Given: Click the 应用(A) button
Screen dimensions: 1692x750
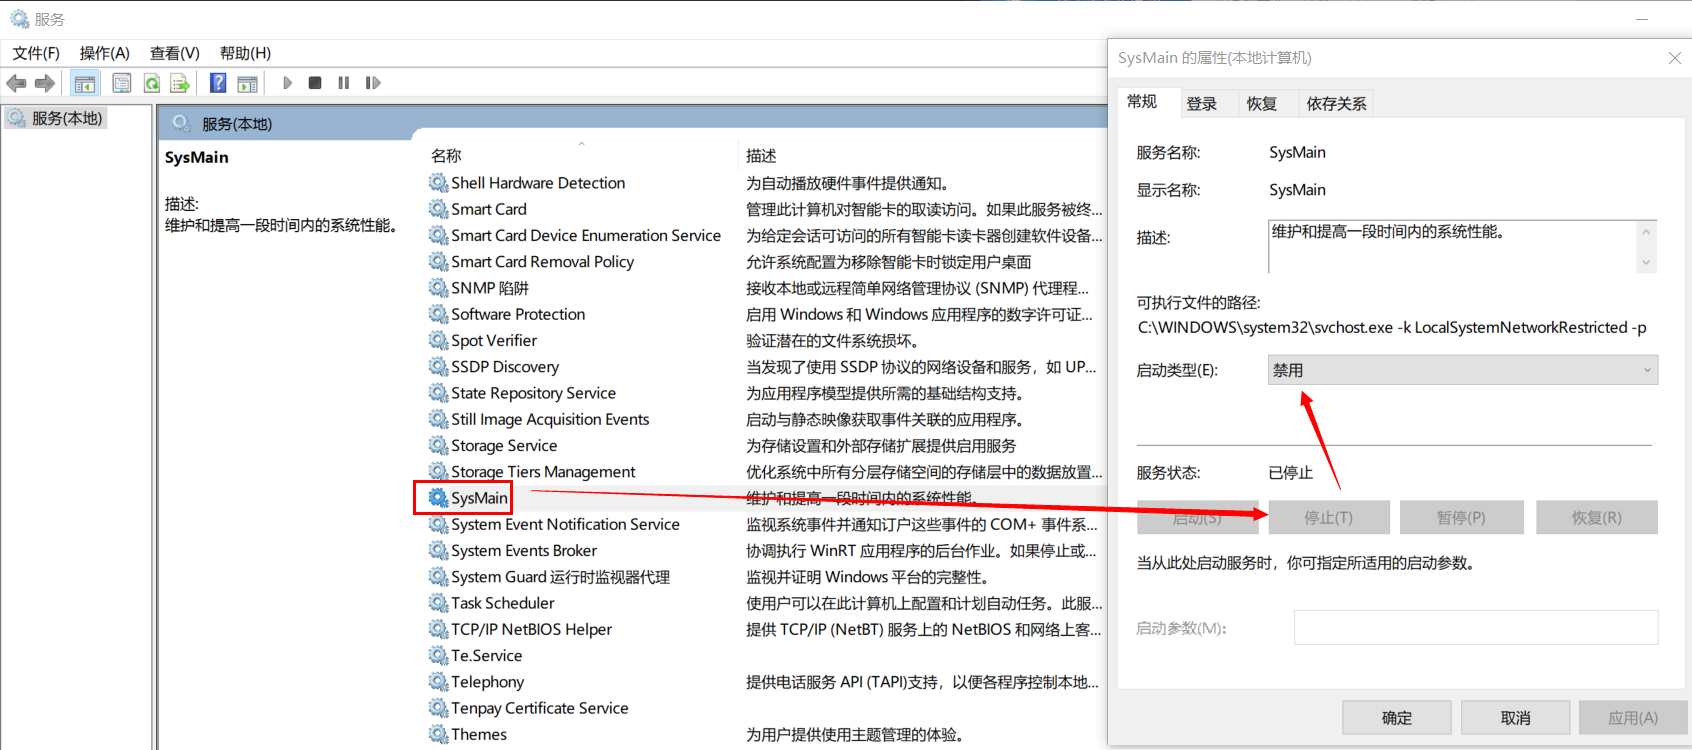Looking at the screenshot, I should 1633,718.
